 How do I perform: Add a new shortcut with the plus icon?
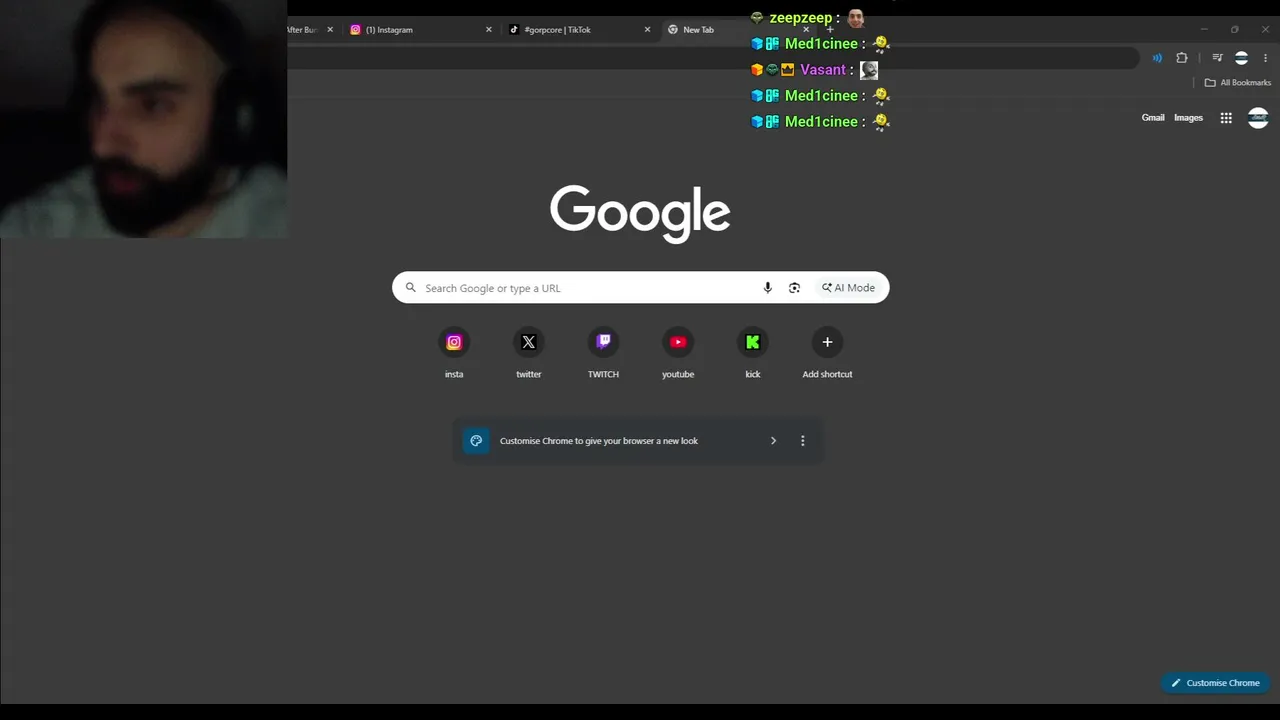click(x=827, y=342)
